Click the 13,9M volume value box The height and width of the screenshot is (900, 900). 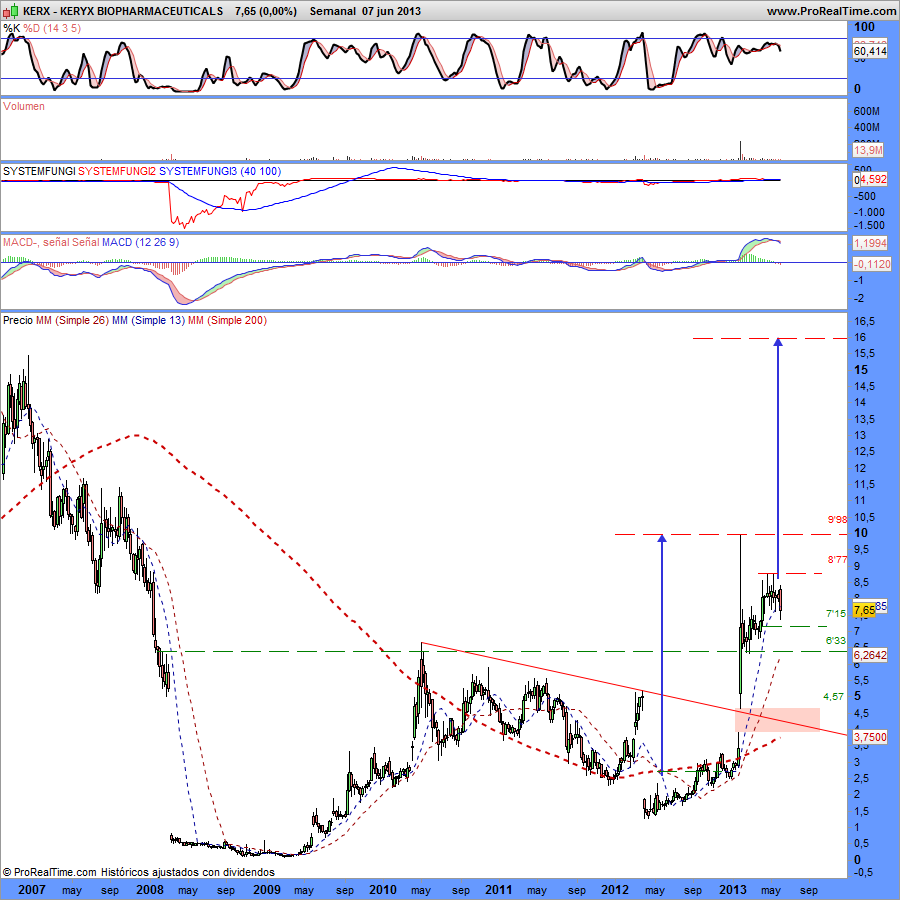868,150
